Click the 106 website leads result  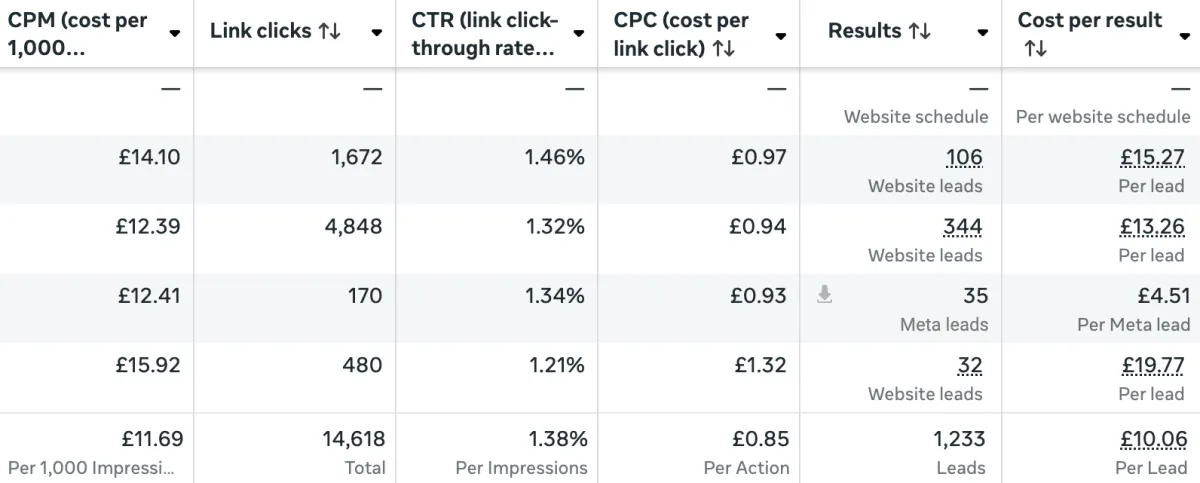pos(964,157)
